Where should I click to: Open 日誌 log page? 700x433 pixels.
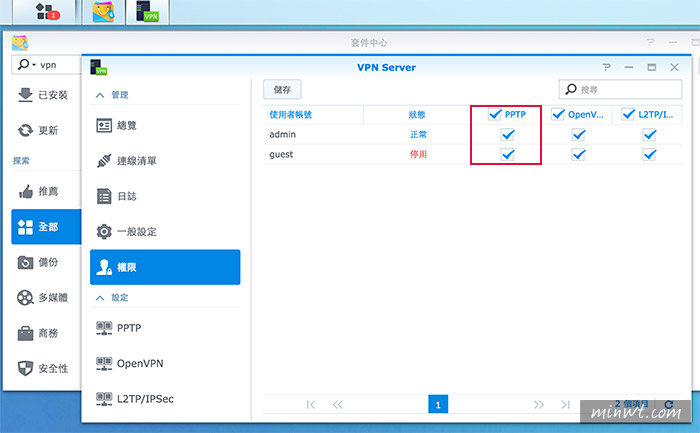[x=165, y=196]
